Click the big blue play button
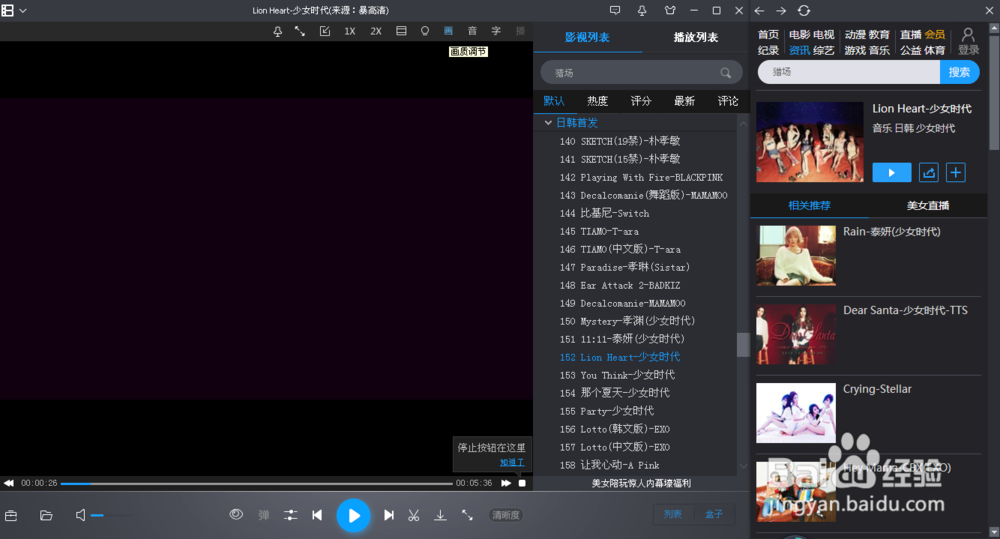The image size is (1000, 539). [353, 515]
